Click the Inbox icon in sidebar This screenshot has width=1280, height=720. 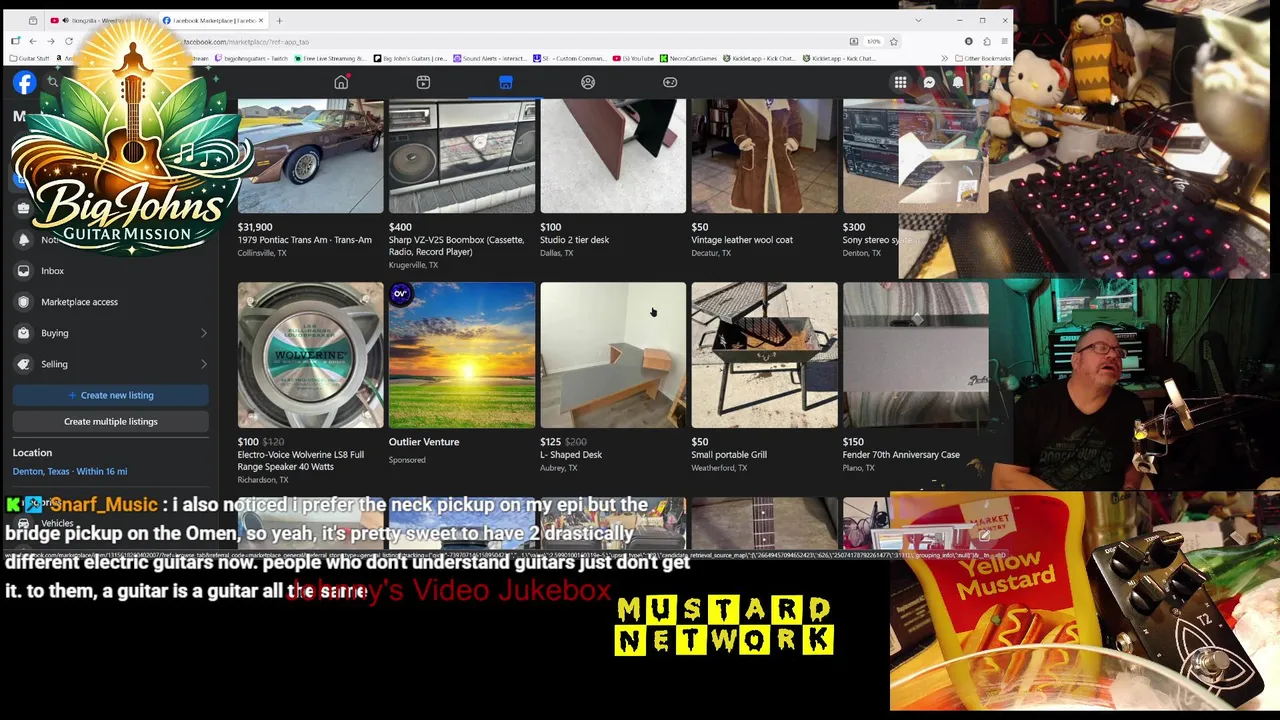pyautogui.click(x=23, y=271)
